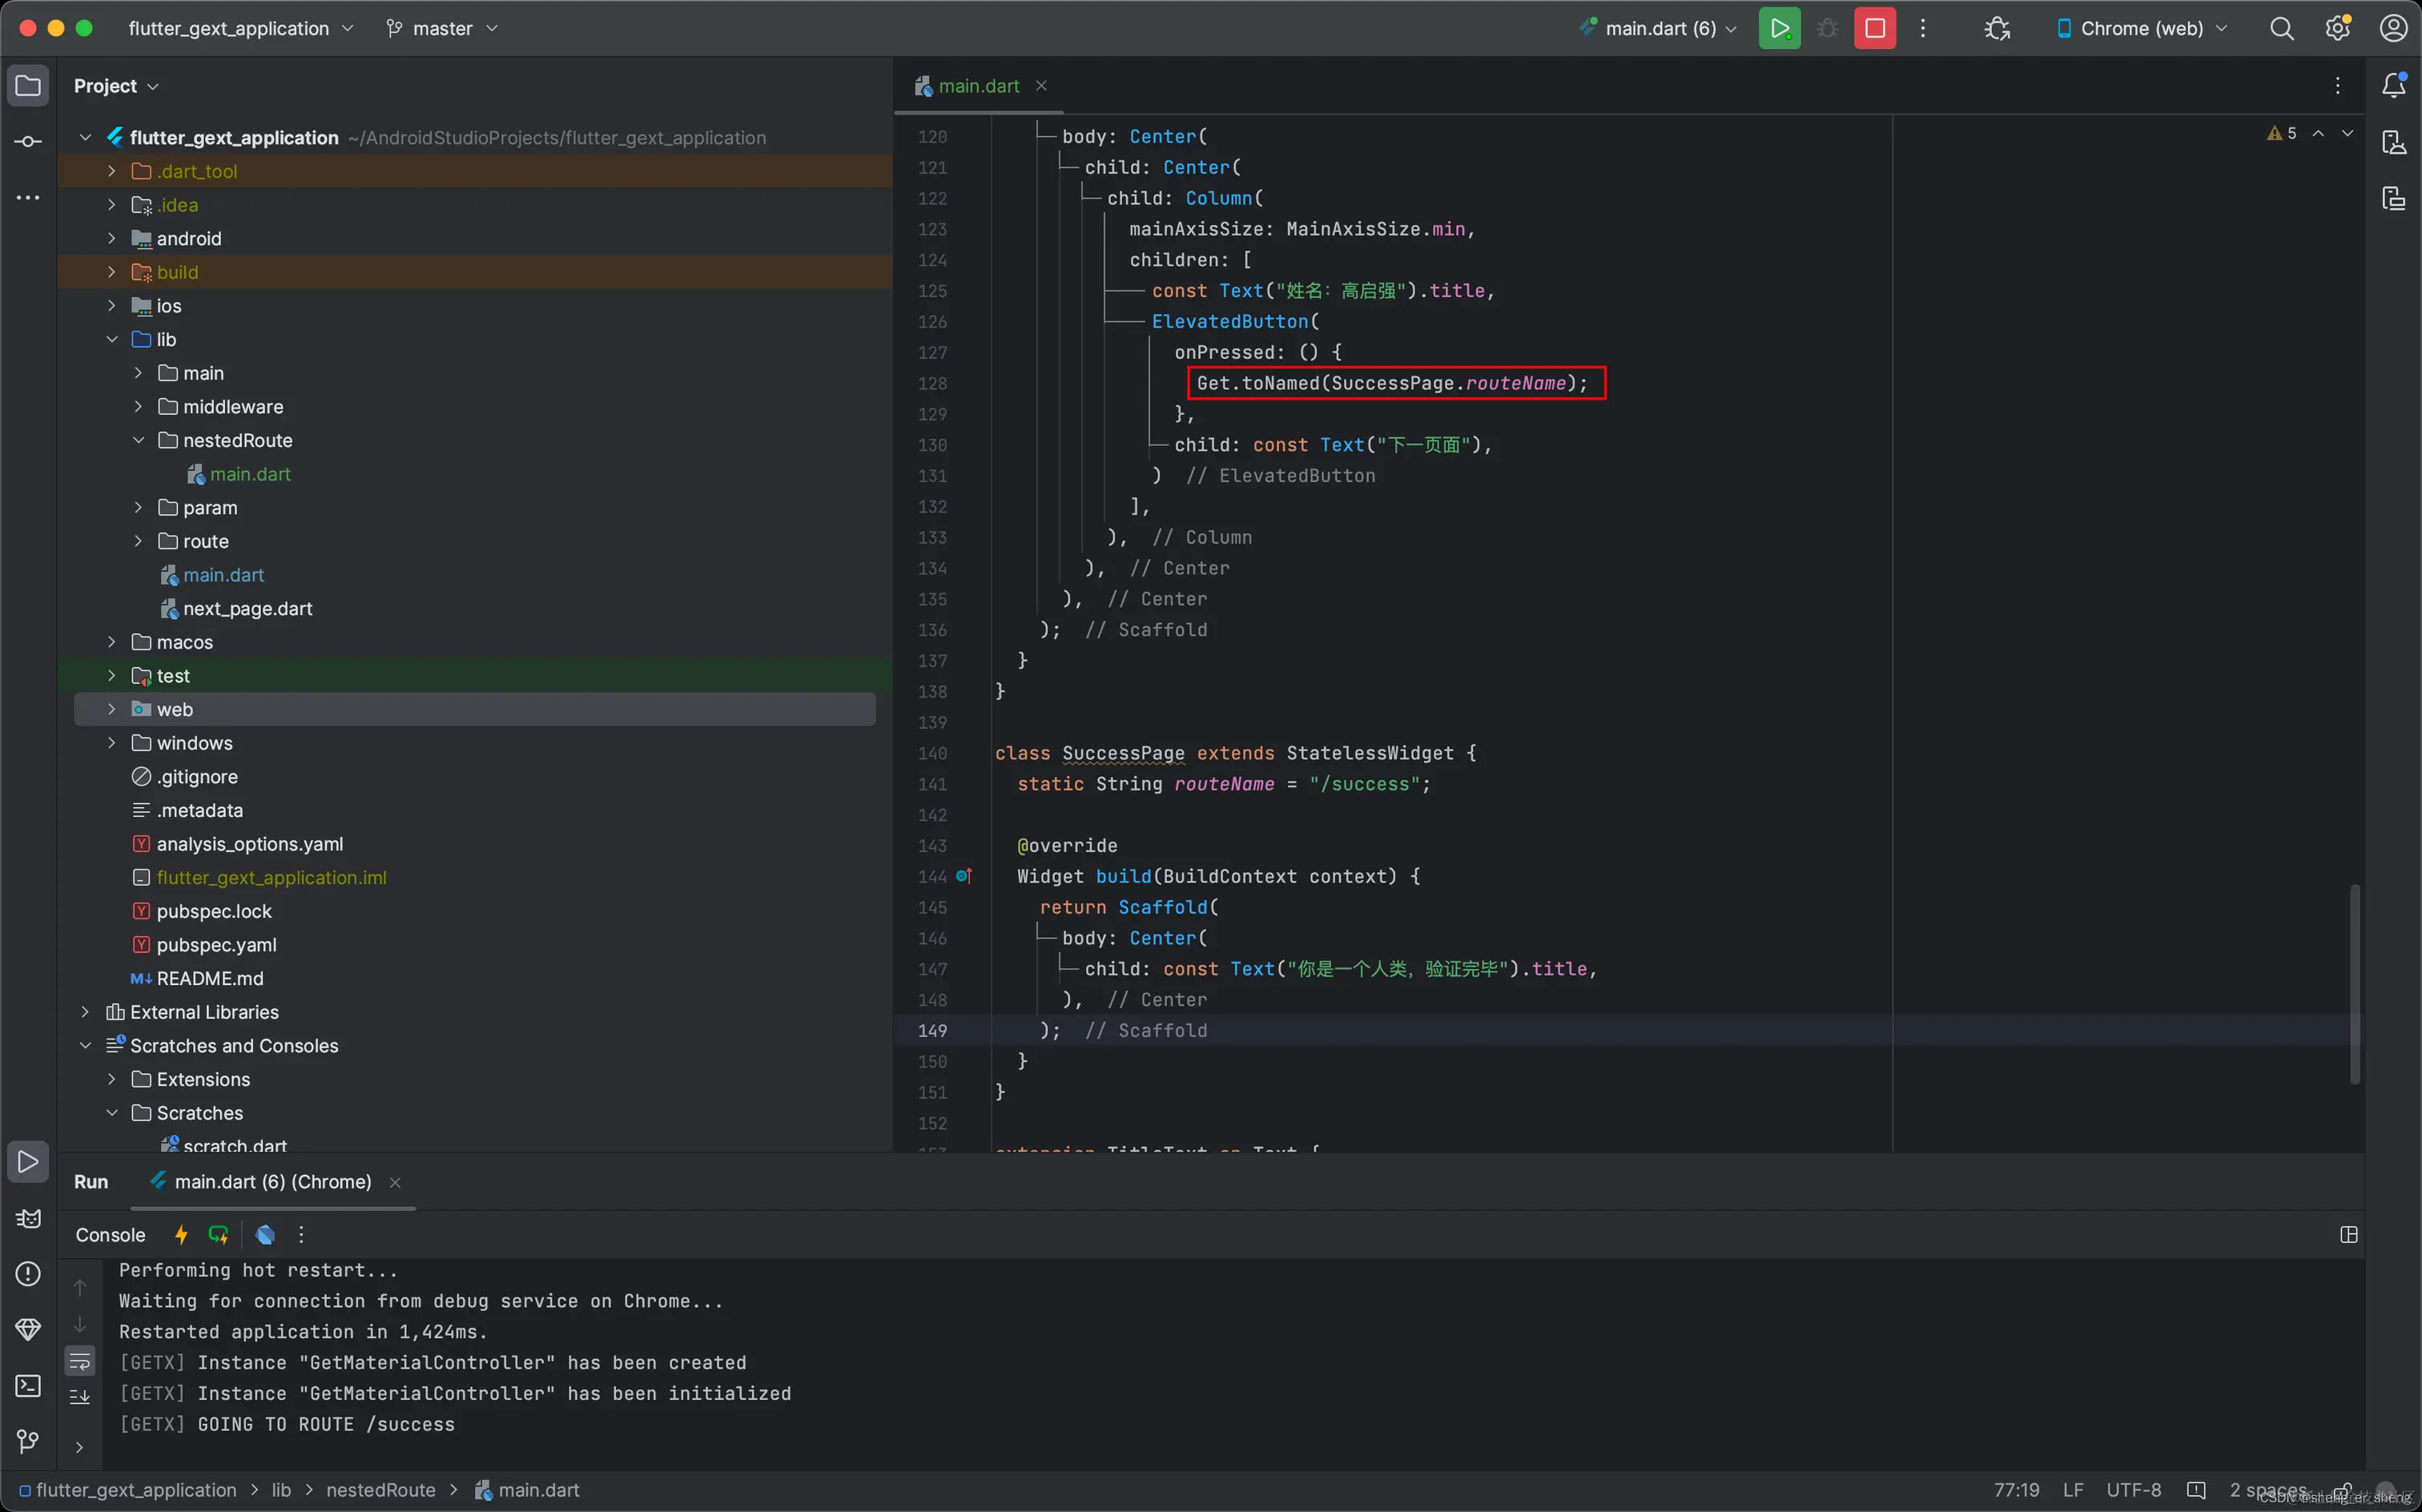Toggle scroll to end in console
The width and height of the screenshot is (2422, 1512).
click(80, 1397)
